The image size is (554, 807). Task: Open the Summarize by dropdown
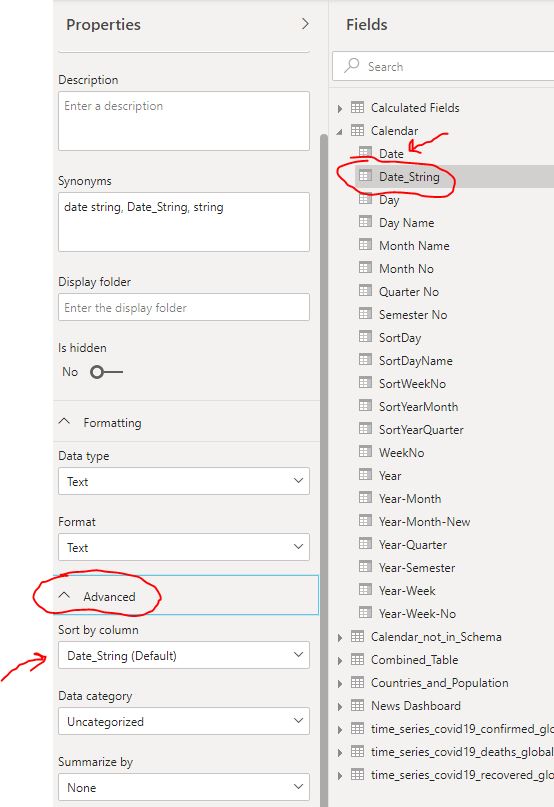pyautogui.click(x=184, y=786)
